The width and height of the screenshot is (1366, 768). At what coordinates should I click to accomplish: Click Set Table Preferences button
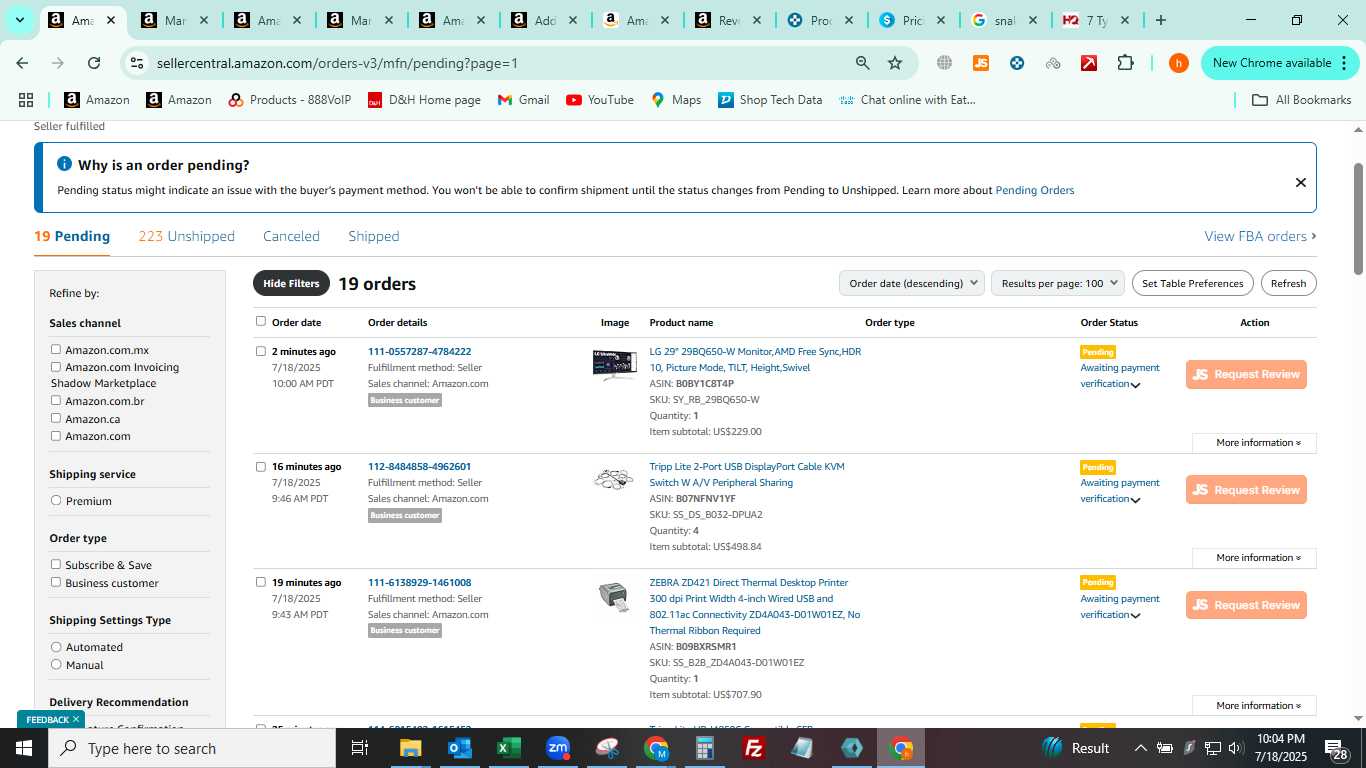pyautogui.click(x=1192, y=283)
